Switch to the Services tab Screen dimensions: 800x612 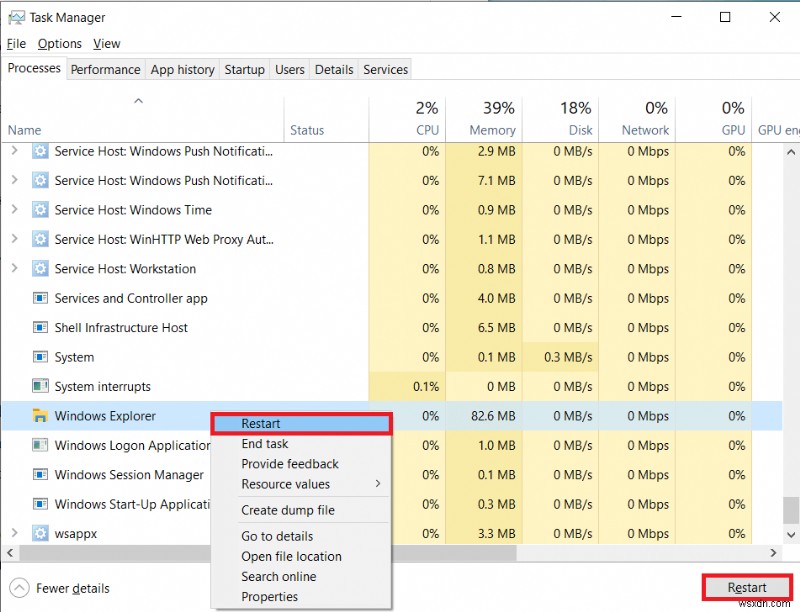[x=385, y=69]
